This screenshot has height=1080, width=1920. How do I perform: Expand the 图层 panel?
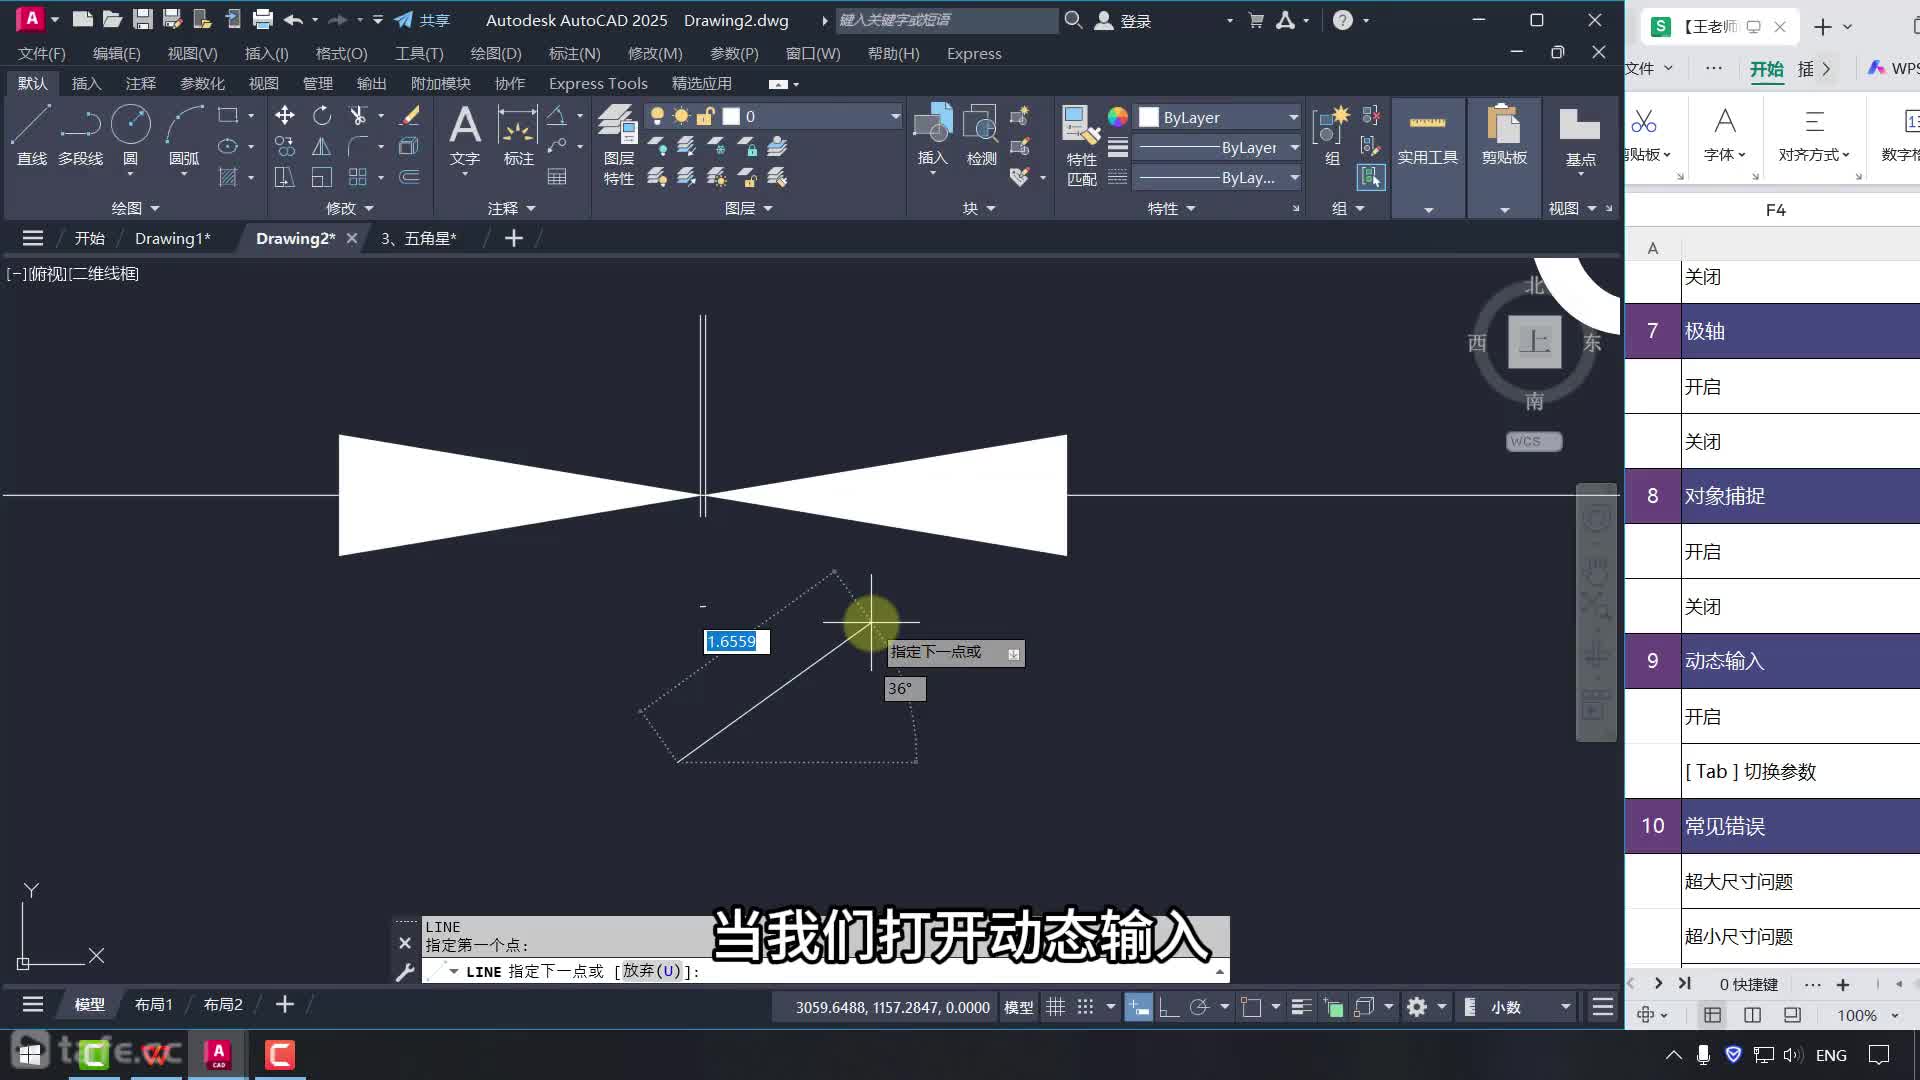(748, 208)
